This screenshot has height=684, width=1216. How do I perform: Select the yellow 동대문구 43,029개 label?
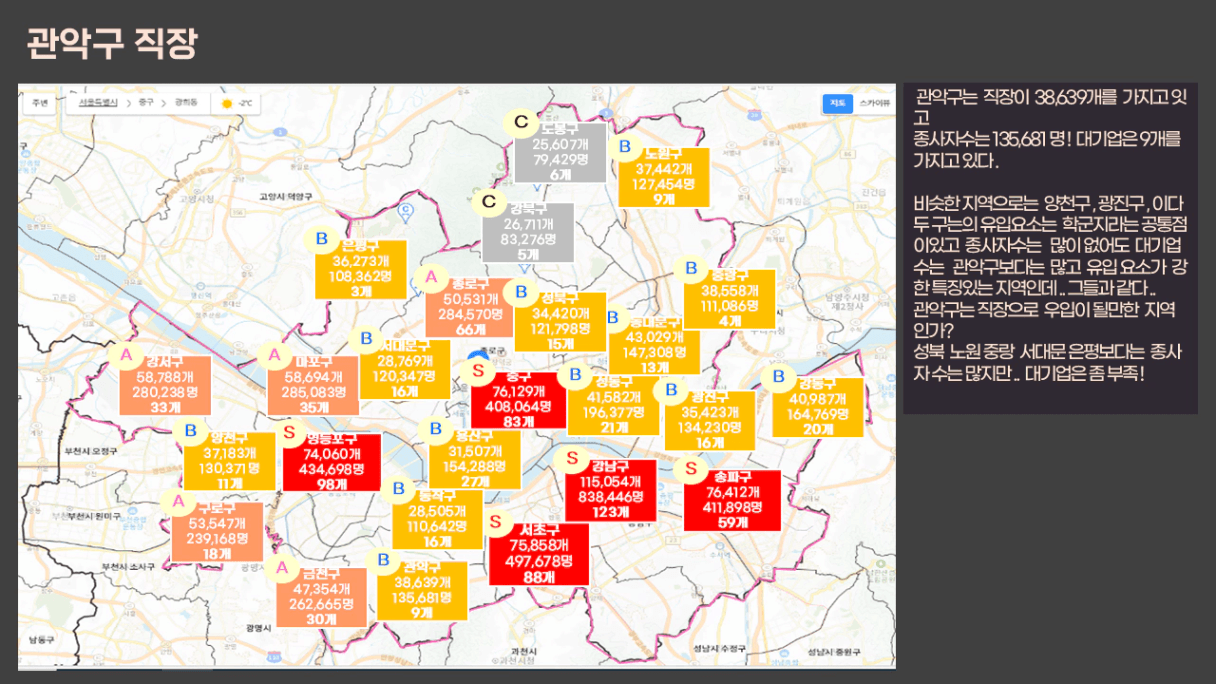pyautogui.click(x=655, y=345)
